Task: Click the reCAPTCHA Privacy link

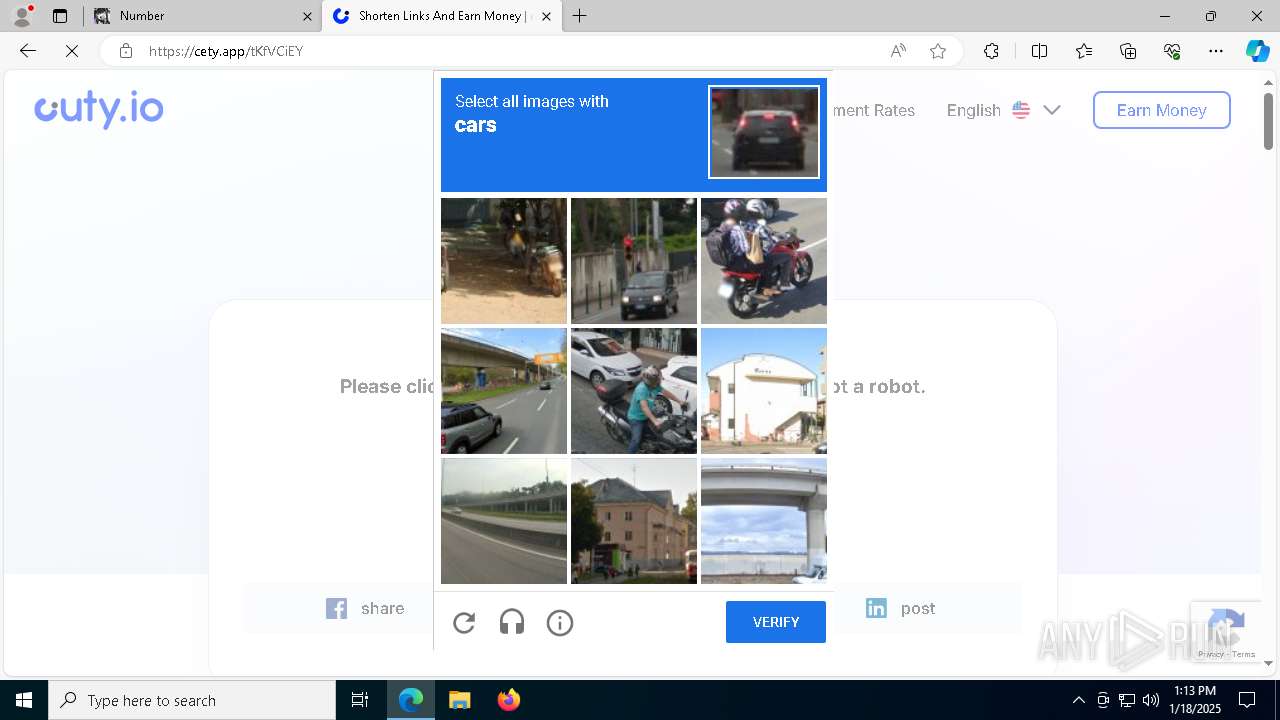Action: pos(1210,654)
